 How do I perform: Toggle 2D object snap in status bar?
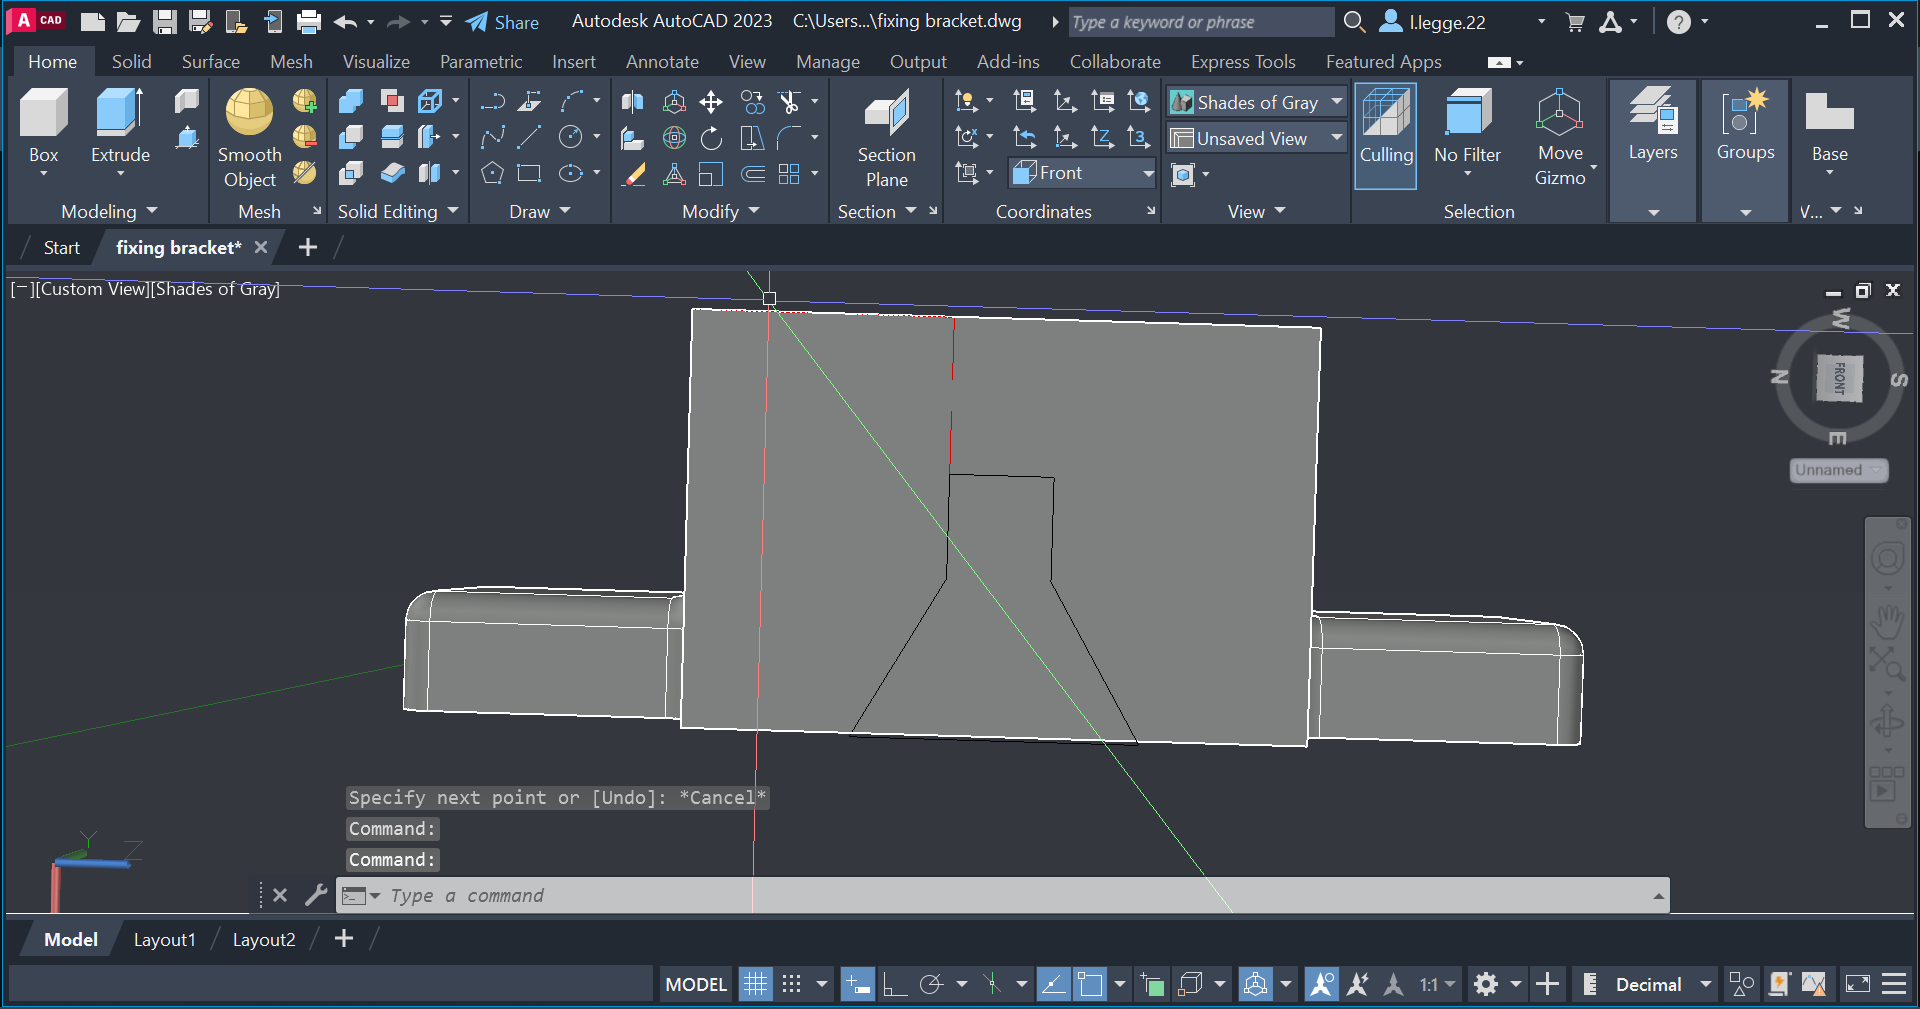1090,984
